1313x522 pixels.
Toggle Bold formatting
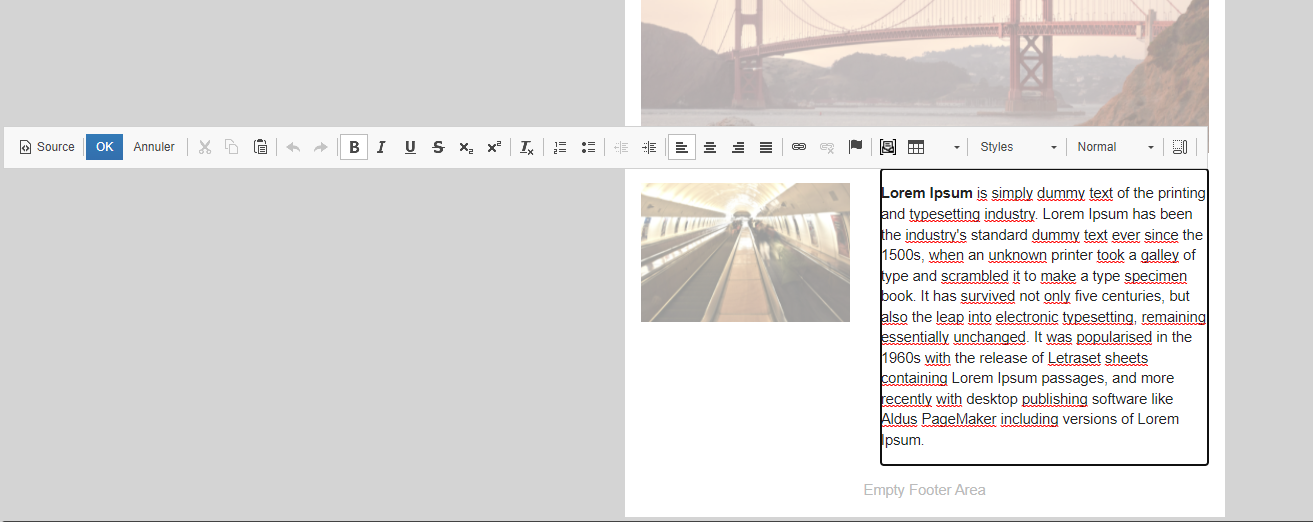pyautogui.click(x=354, y=147)
